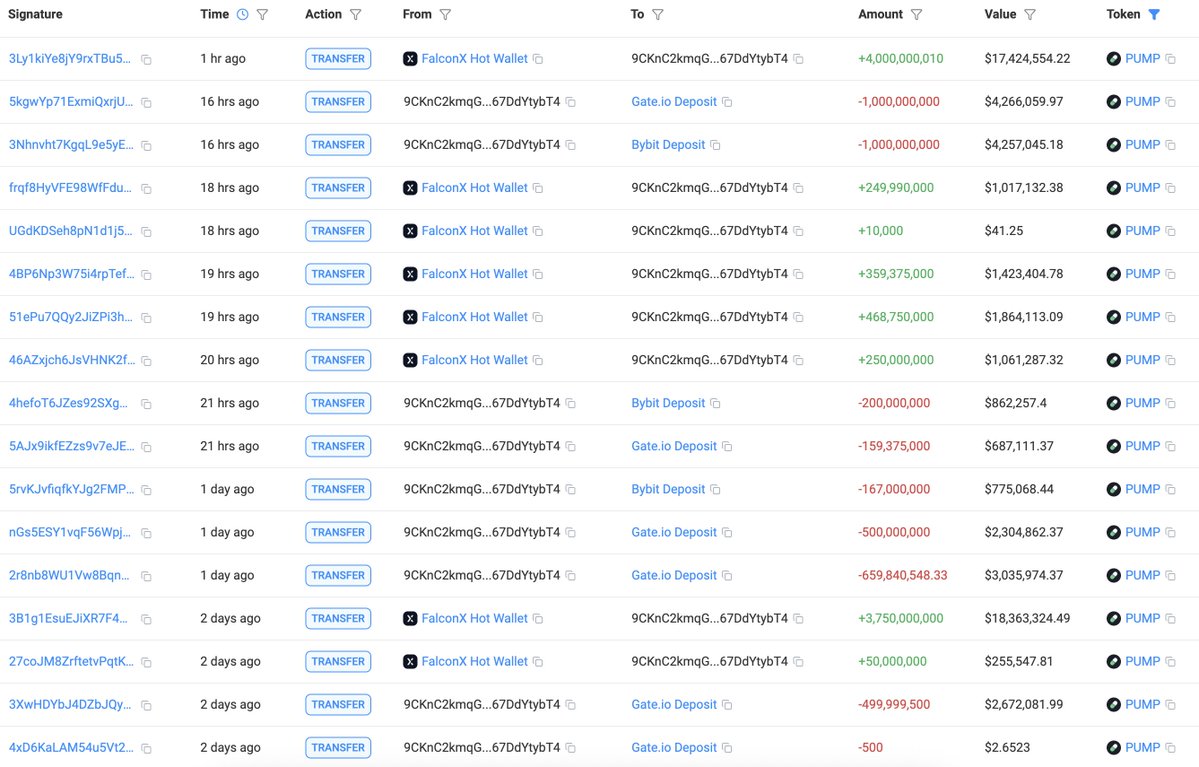1199x767 pixels.
Task: Click TRANSFER badge in $2,304,862.37 row
Action: click(x=338, y=532)
